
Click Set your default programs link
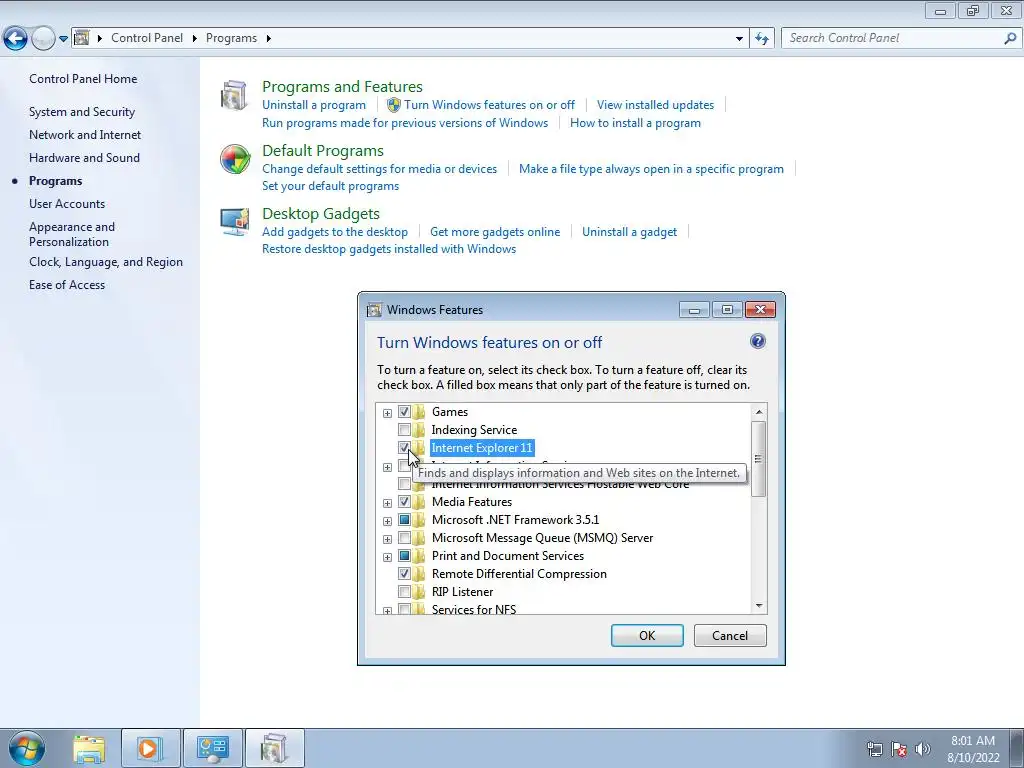[x=330, y=186]
